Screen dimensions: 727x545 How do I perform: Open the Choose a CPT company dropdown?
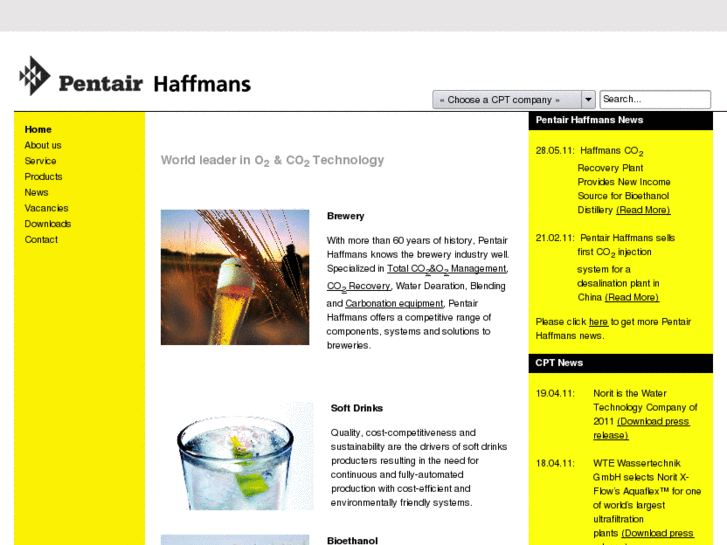pyautogui.click(x=514, y=100)
